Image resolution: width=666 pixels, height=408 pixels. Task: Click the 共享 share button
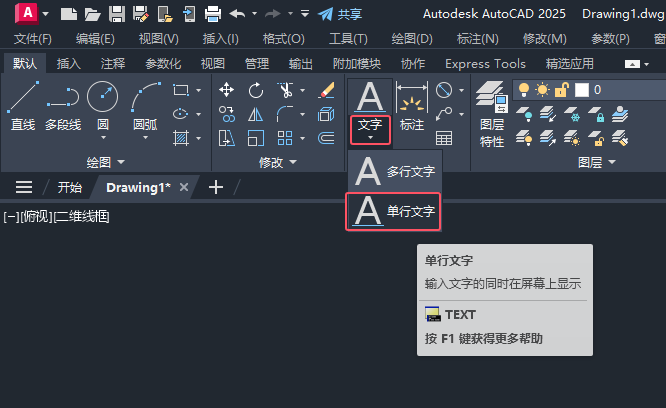[x=340, y=14]
